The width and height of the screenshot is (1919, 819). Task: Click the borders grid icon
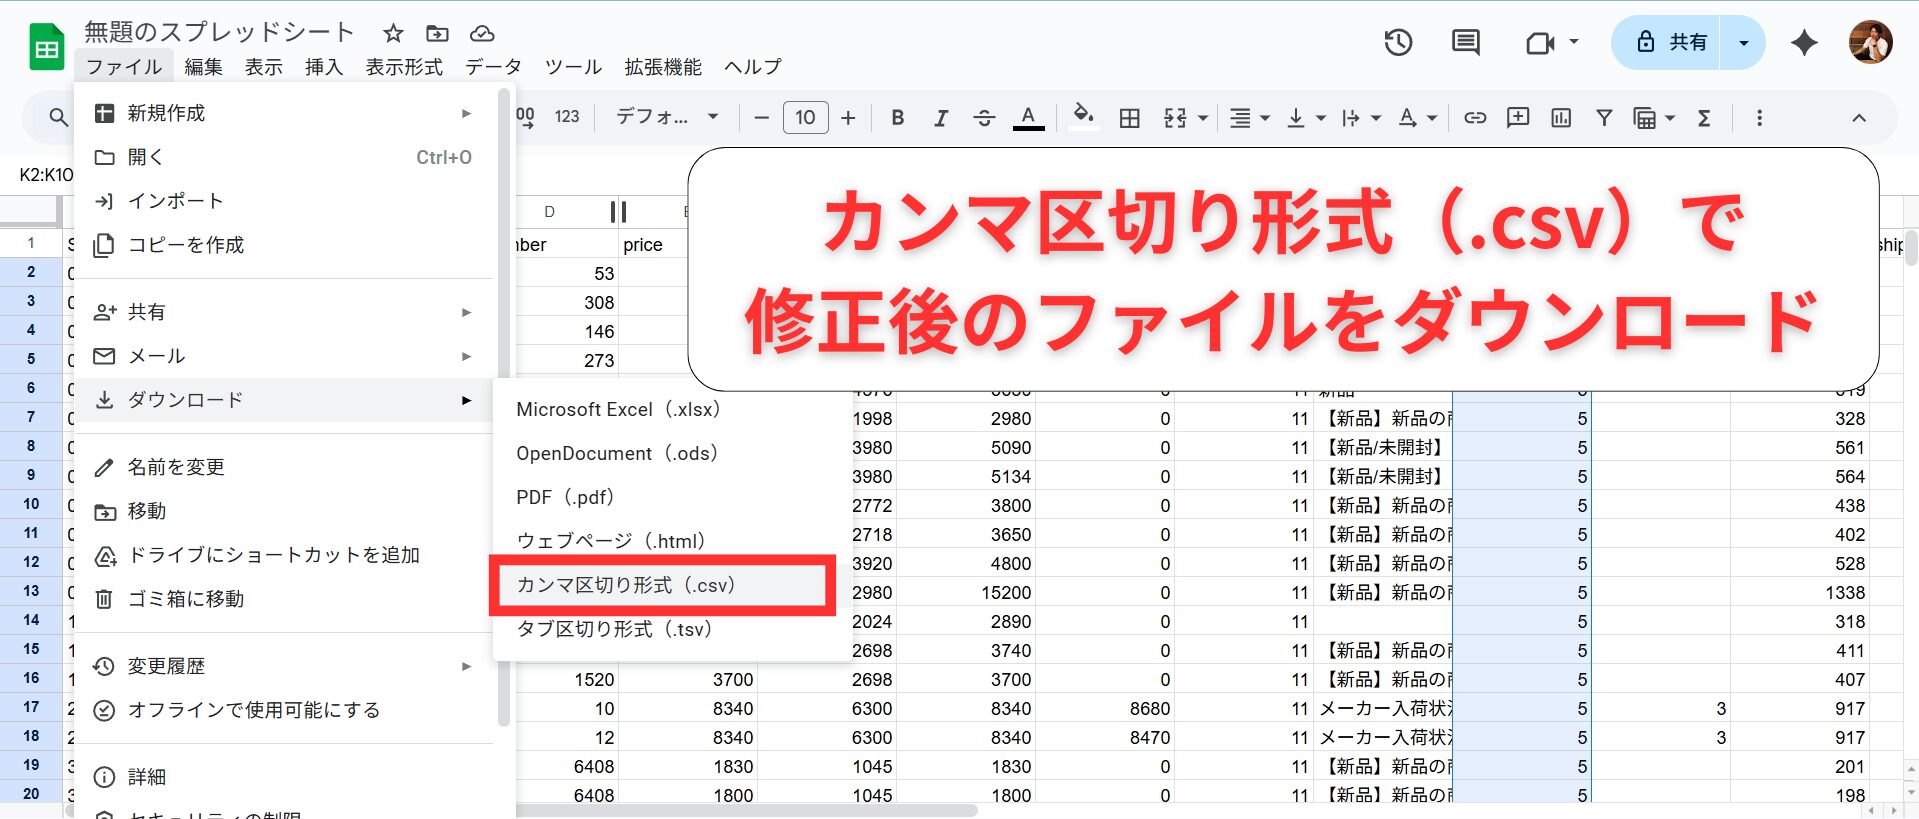point(1129,118)
